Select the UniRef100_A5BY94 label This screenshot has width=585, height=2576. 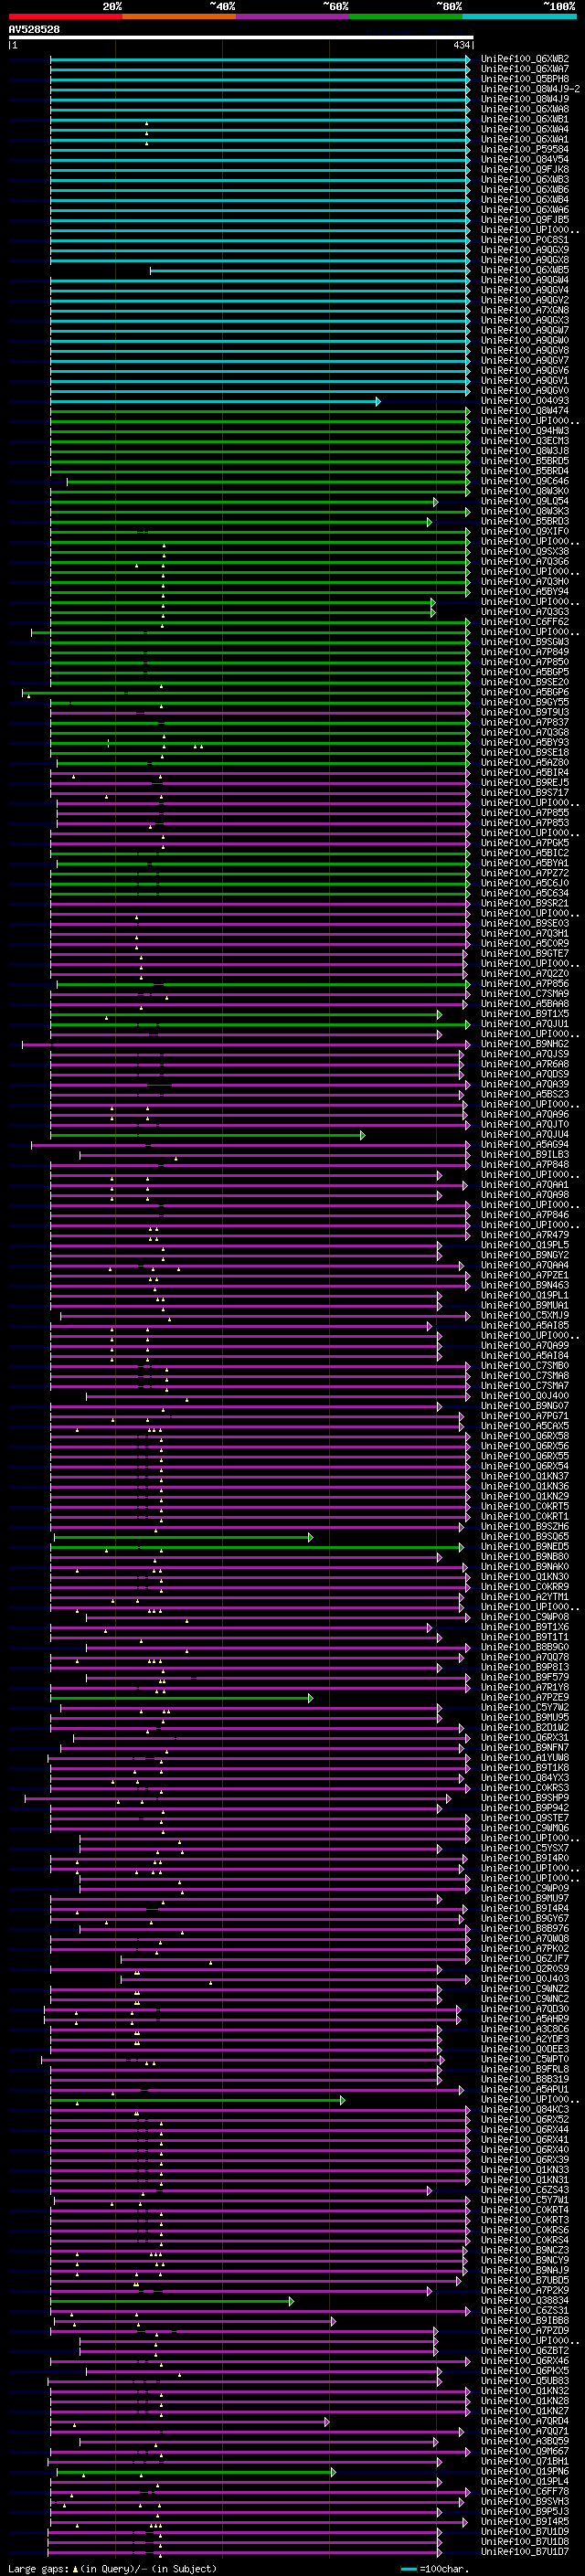(525, 592)
